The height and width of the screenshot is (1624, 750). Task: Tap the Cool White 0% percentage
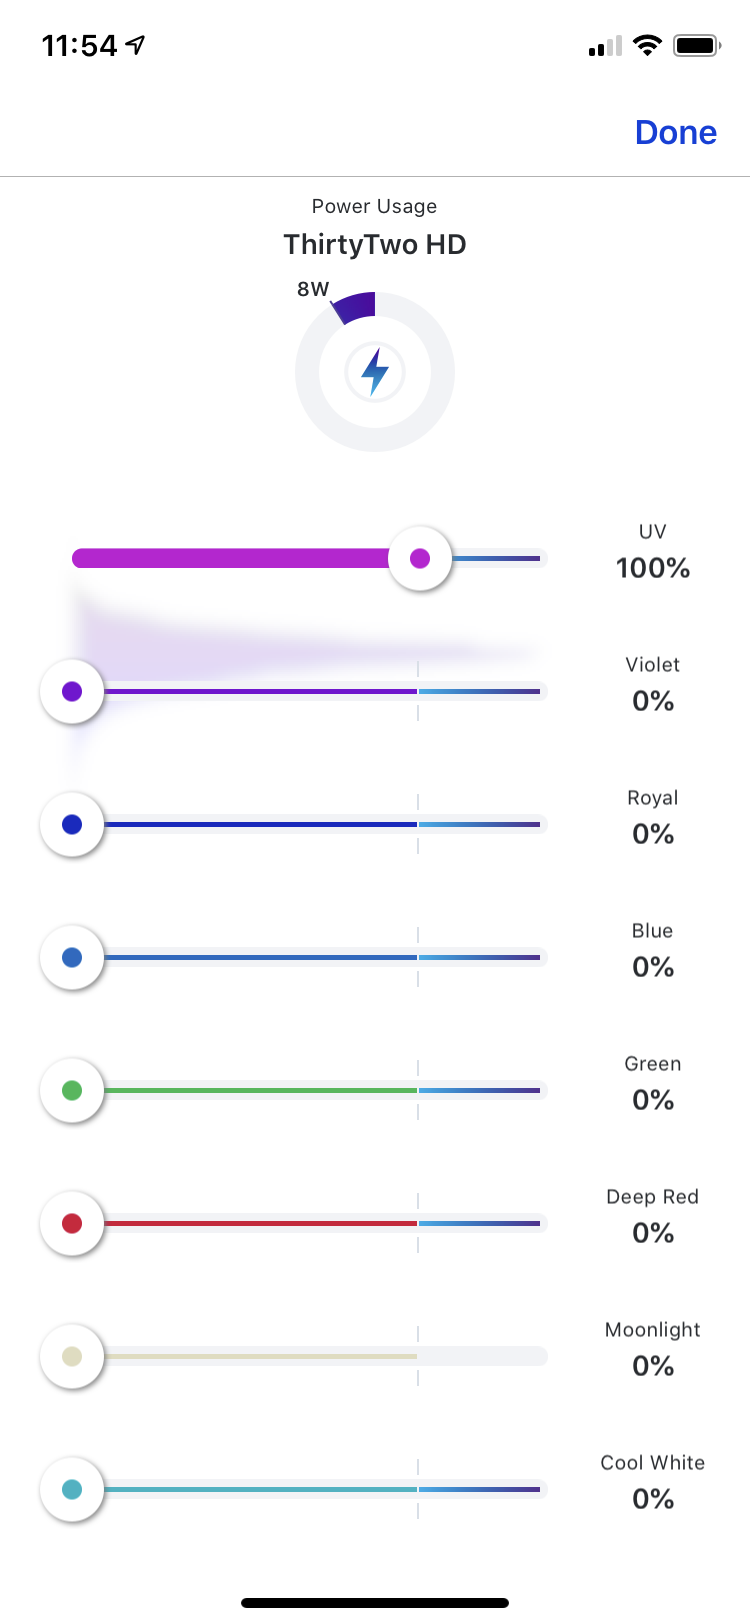click(x=653, y=1499)
